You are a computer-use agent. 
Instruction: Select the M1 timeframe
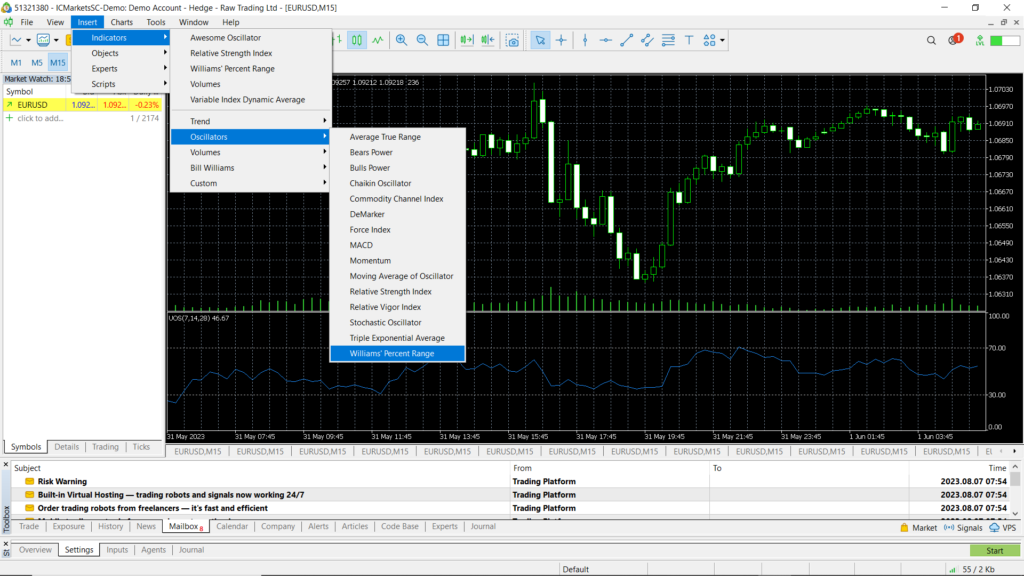(x=17, y=61)
